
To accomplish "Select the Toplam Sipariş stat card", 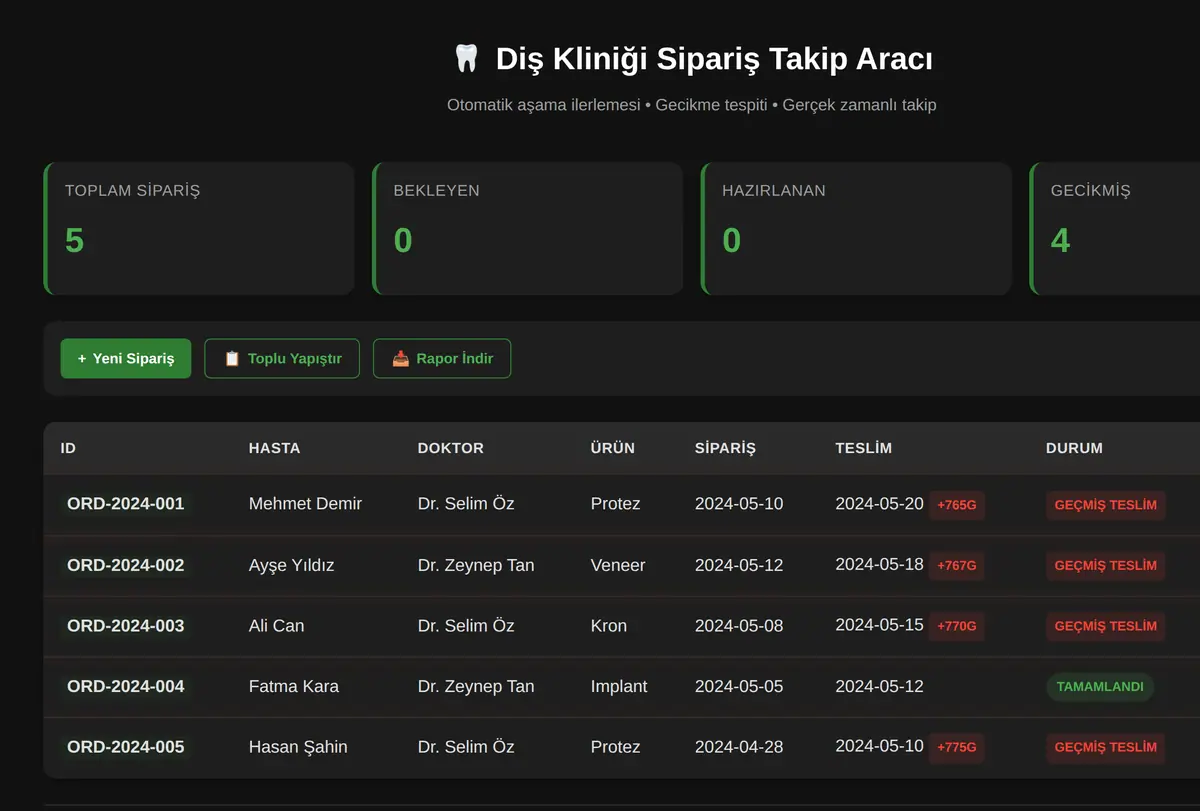I will coord(199,229).
